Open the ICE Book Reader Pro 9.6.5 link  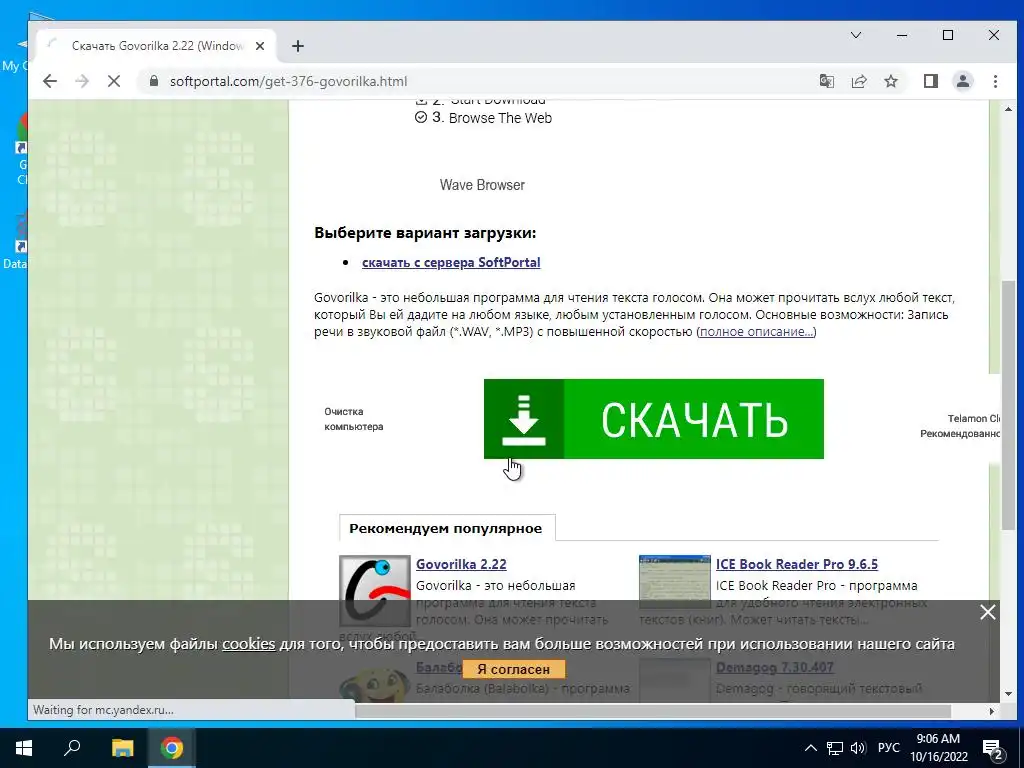[797, 564]
